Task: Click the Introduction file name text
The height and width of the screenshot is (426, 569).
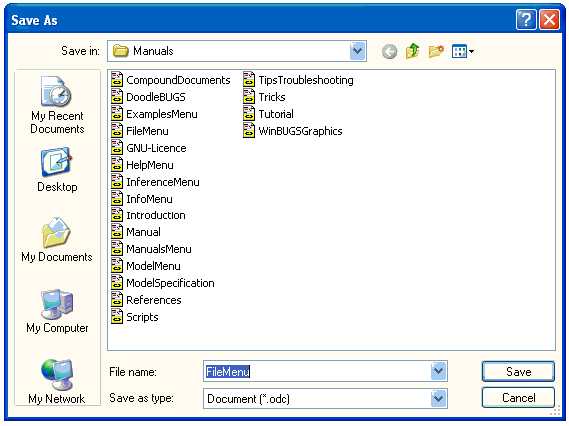Action: (x=156, y=215)
